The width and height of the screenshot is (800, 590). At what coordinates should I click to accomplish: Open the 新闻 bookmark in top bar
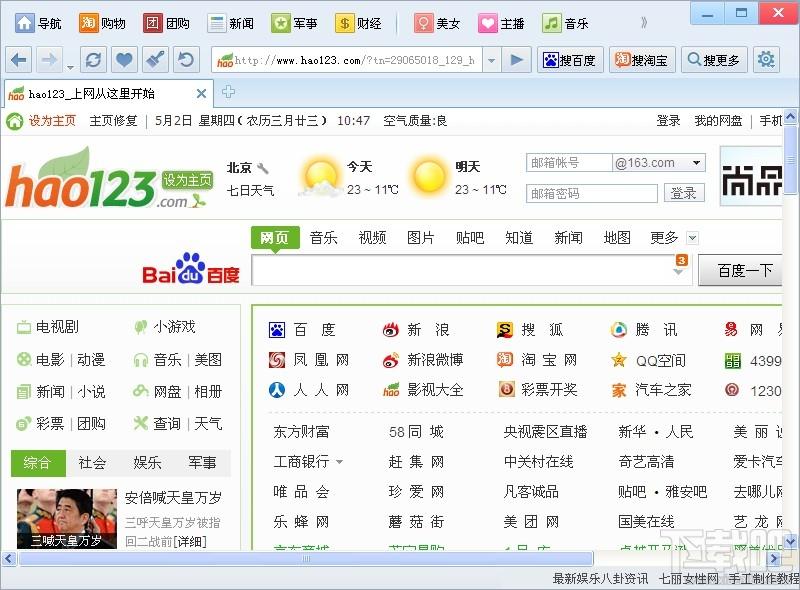231,23
